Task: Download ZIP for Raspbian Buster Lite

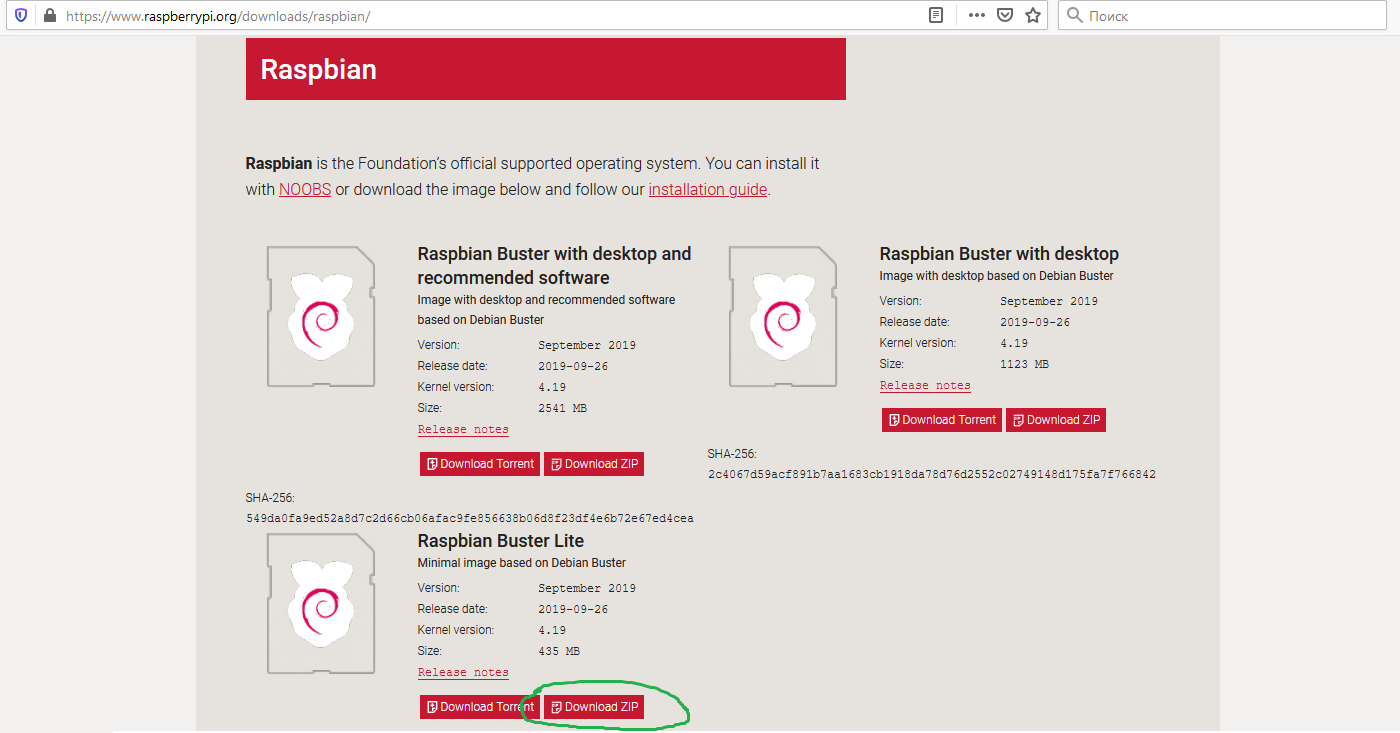Action: 594,707
